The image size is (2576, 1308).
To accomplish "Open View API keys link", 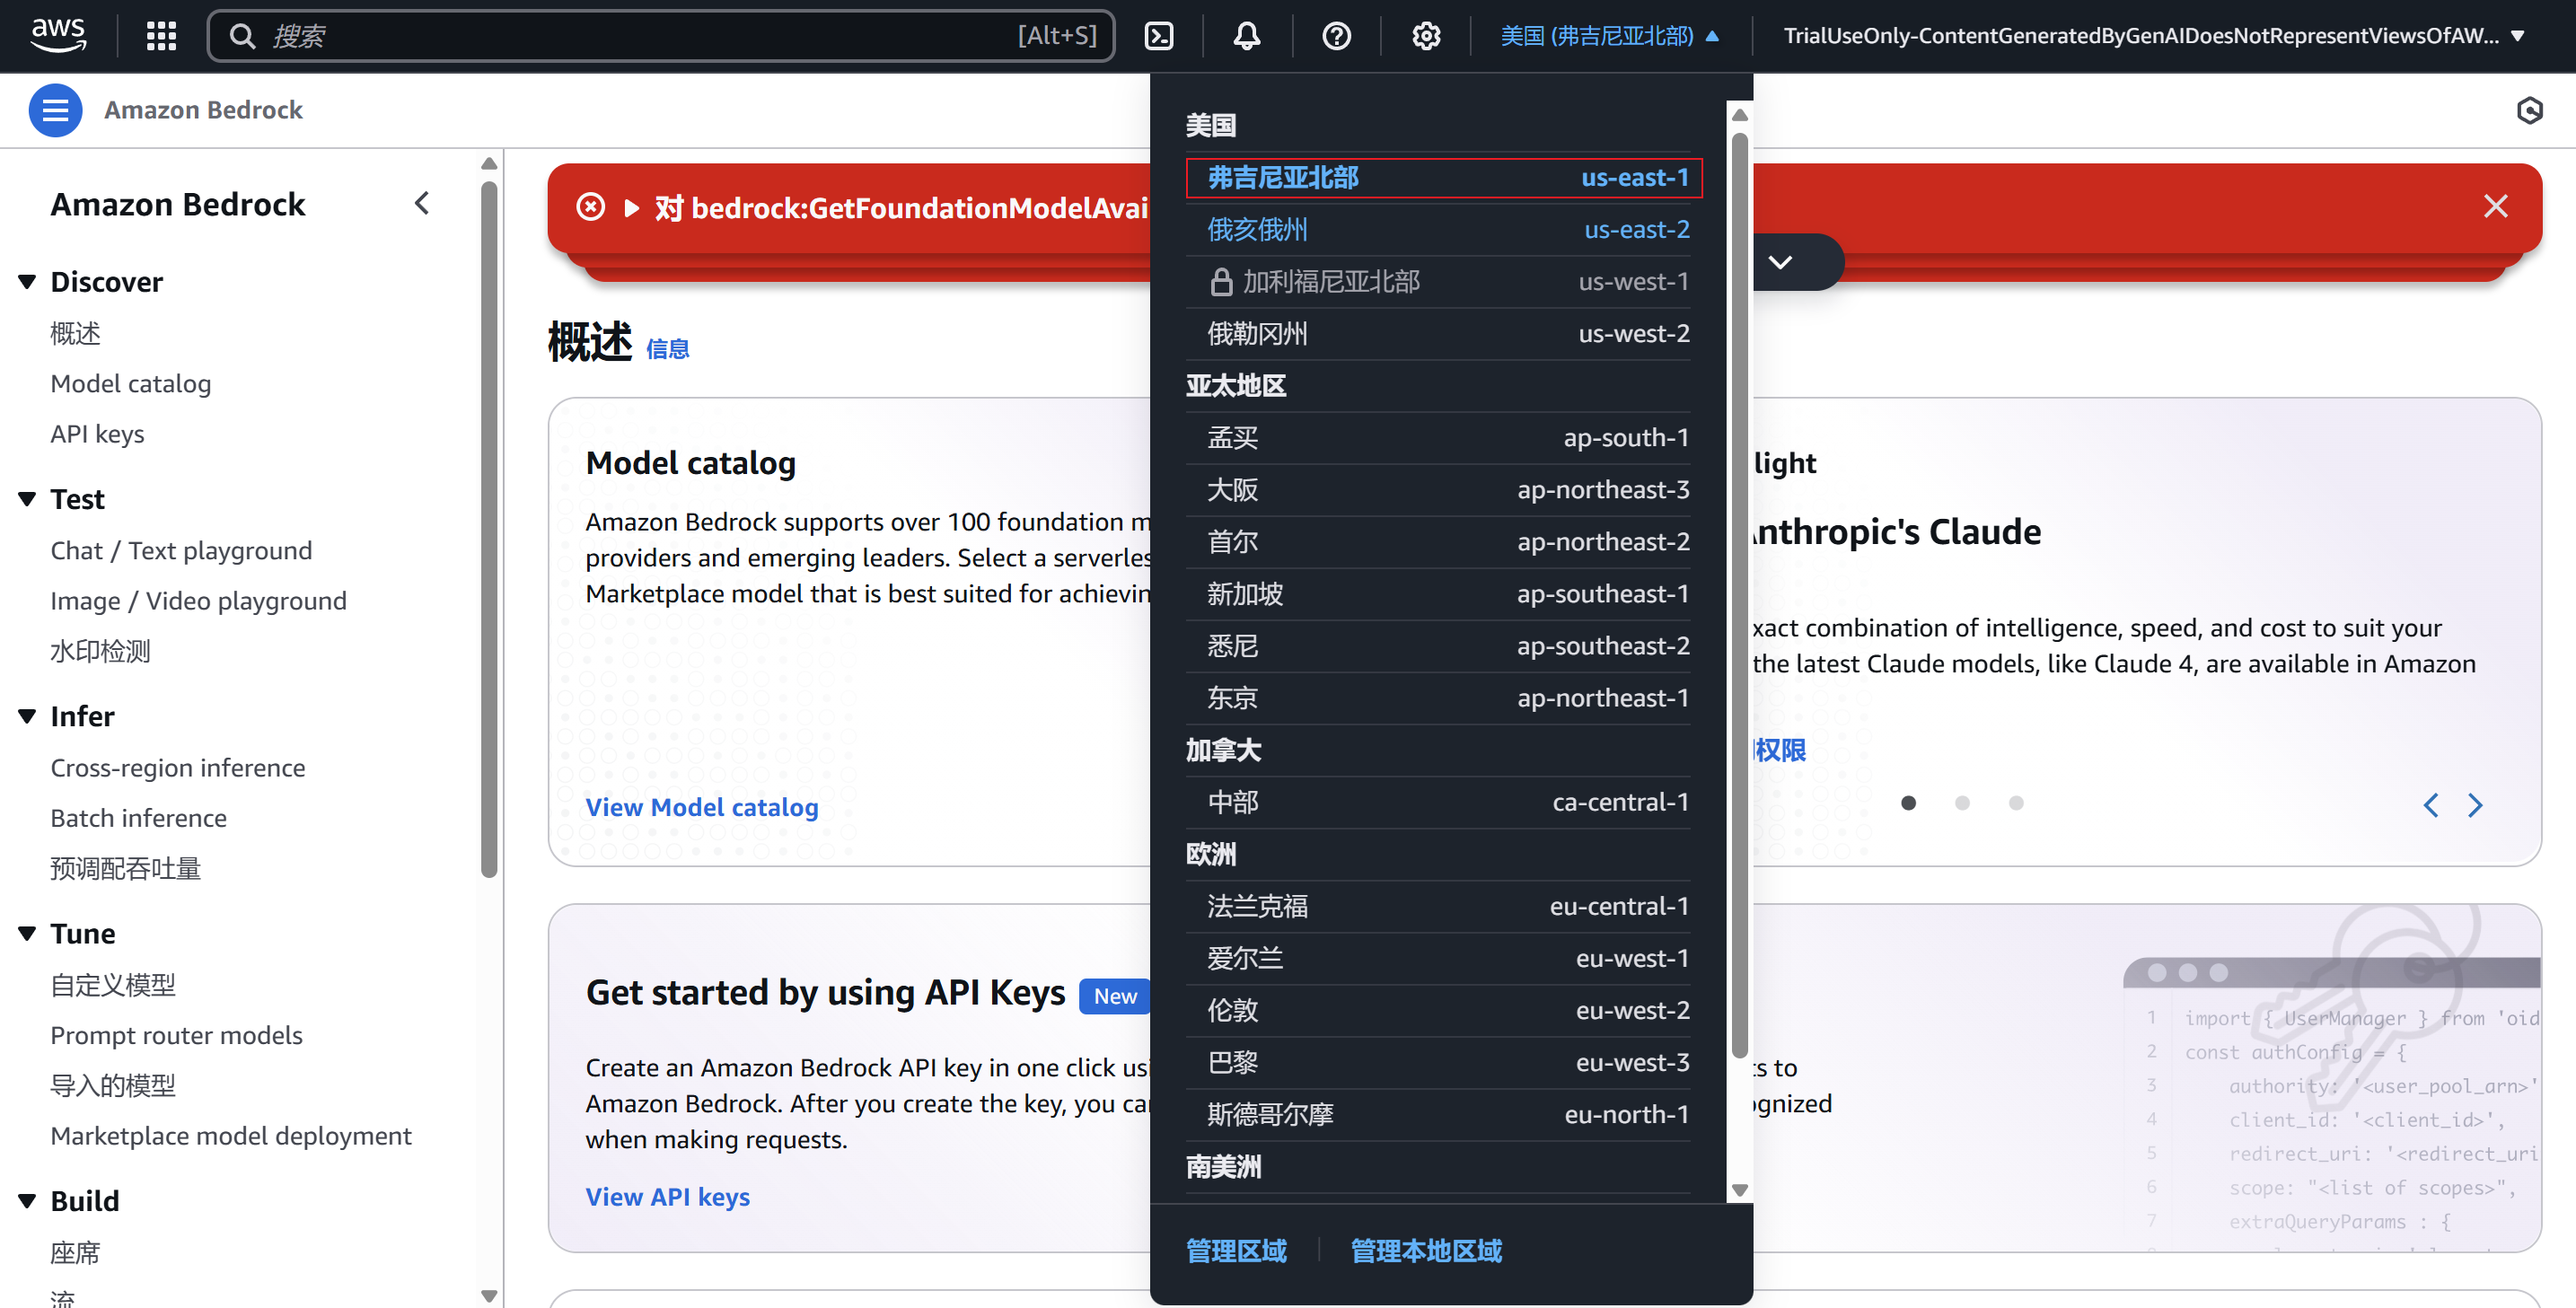I will pyautogui.click(x=667, y=1197).
